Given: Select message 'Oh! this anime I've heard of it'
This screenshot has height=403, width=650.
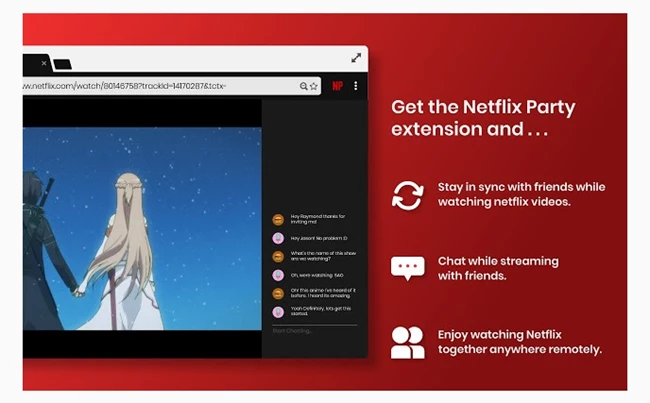Looking at the screenshot, I should click(x=323, y=293).
